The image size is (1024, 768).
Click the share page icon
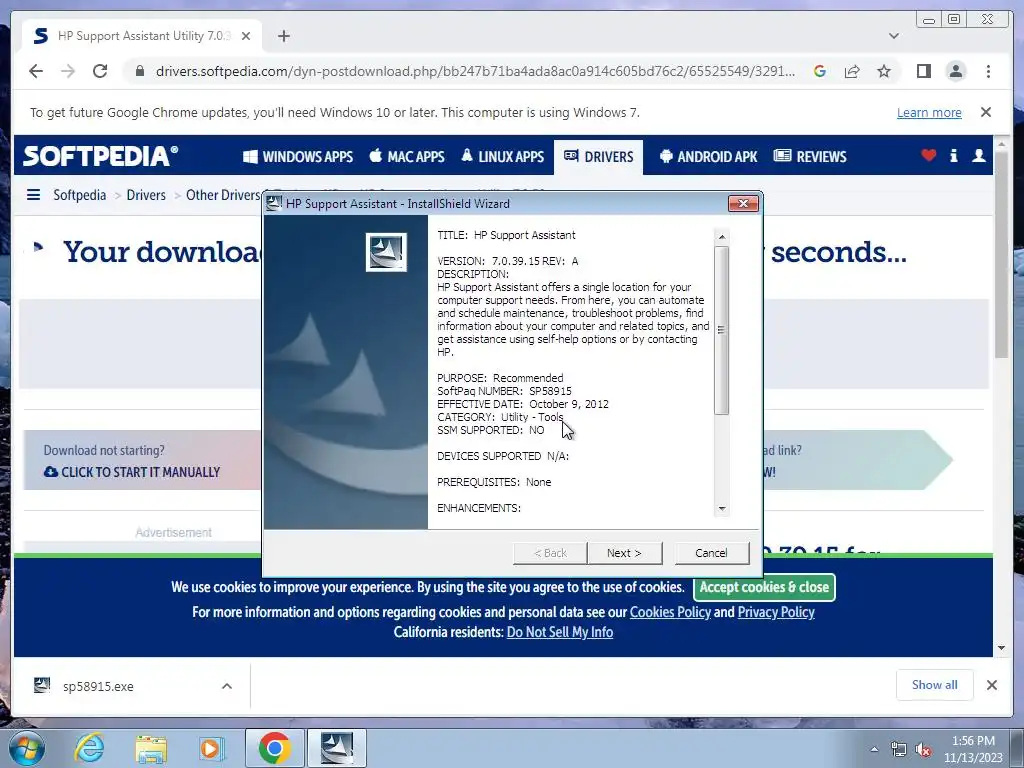click(x=852, y=71)
